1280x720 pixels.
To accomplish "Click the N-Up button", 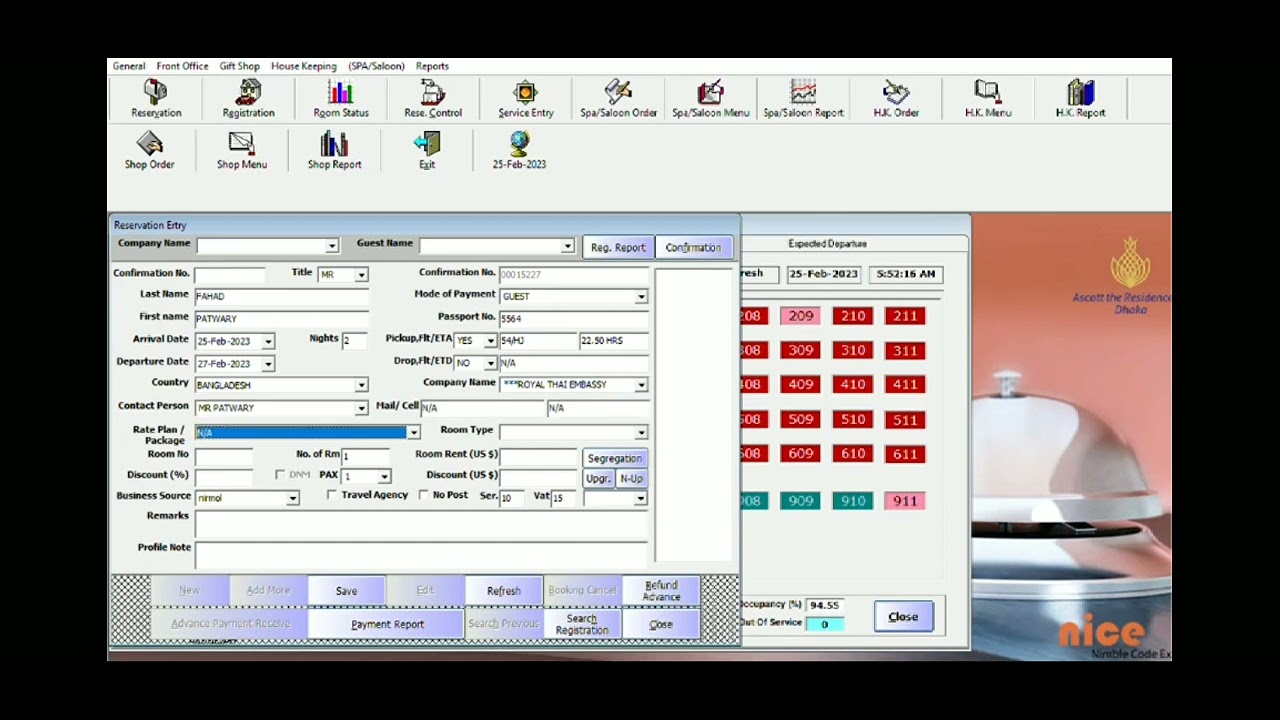I will (631, 479).
